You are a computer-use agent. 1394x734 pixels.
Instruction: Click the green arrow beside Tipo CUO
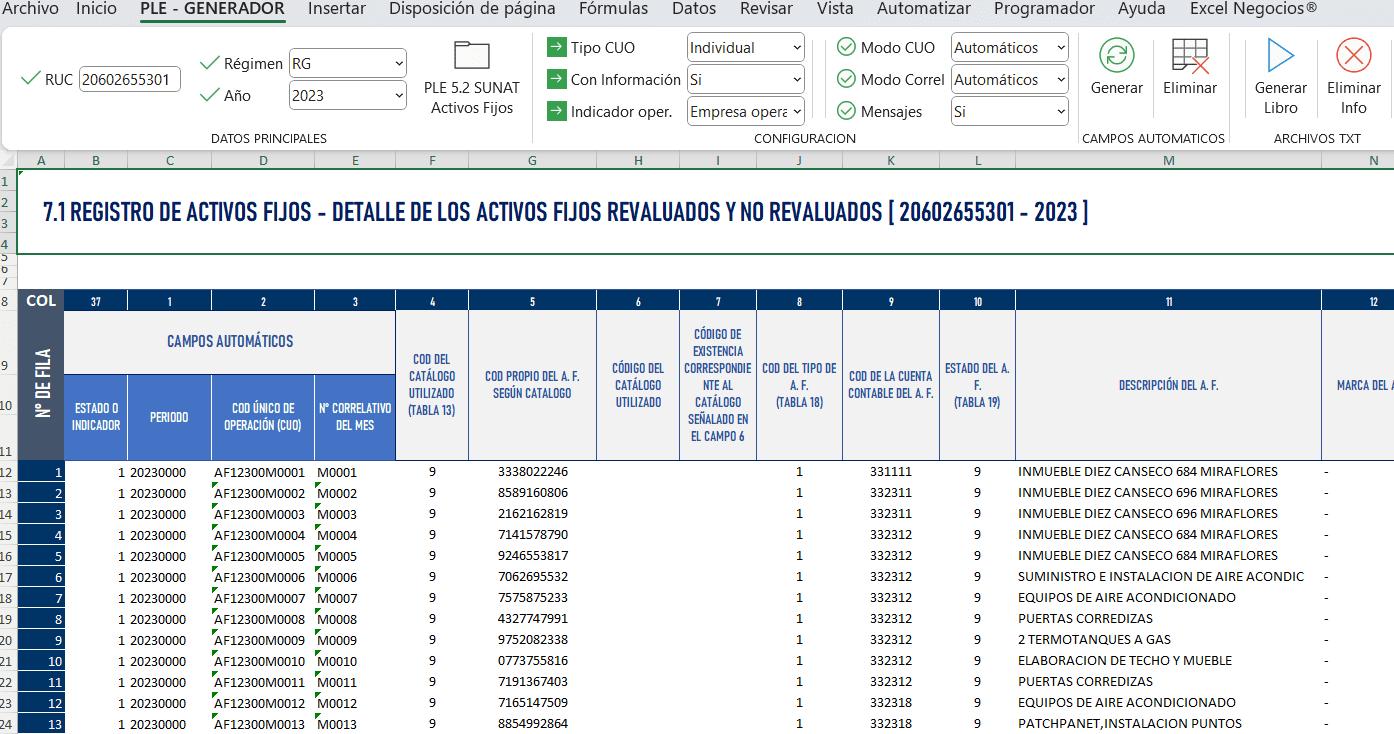(x=556, y=48)
